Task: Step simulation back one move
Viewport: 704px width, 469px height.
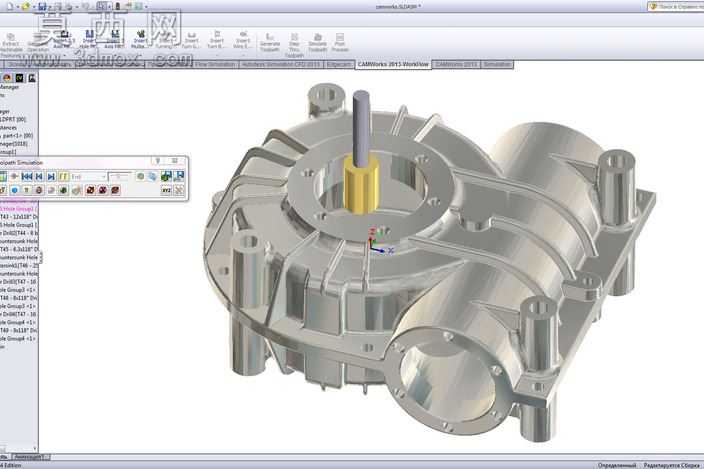Action: coord(39,176)
